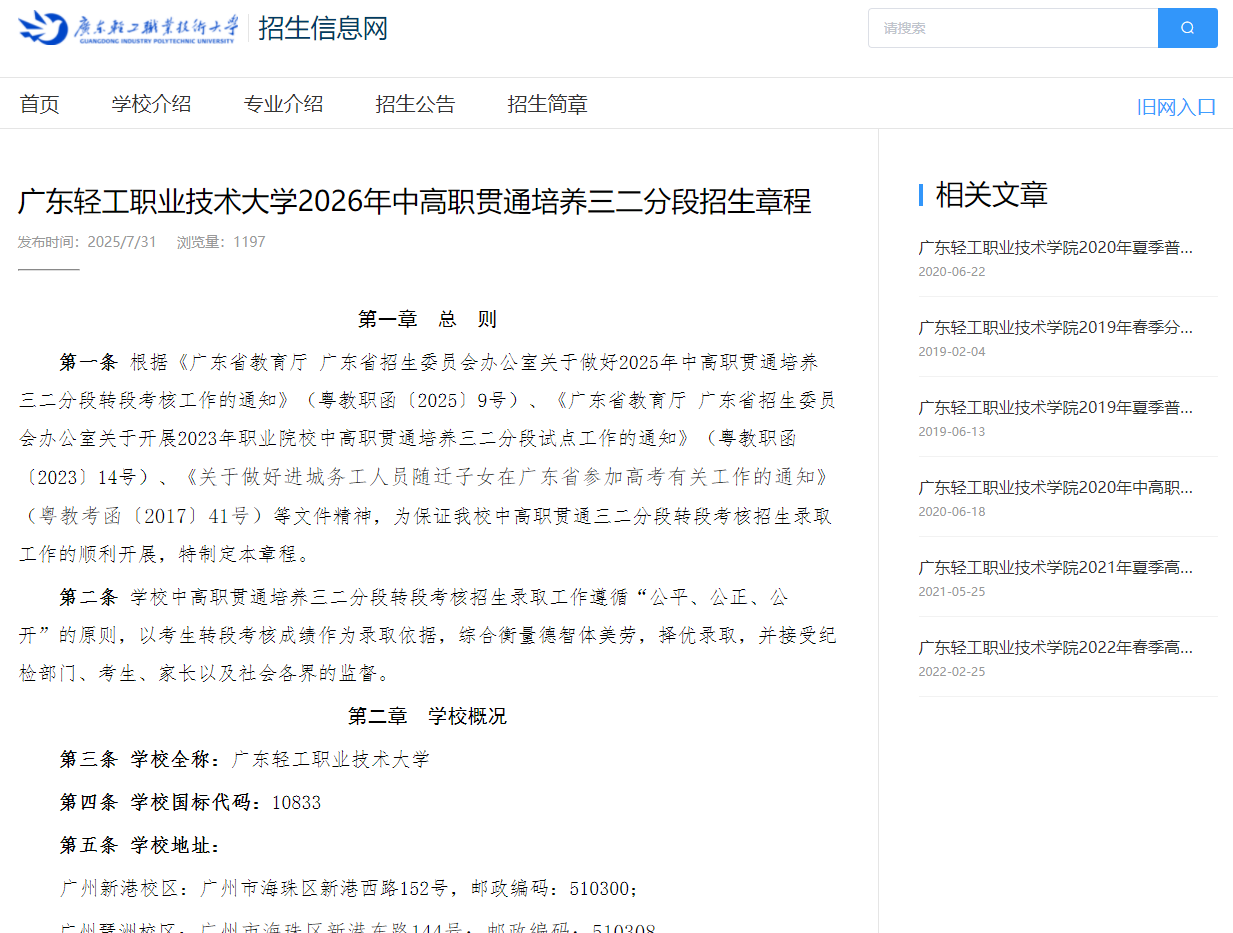
Task: Click the date 2020-06-22 under first article
Action: (x=948, y=271)
